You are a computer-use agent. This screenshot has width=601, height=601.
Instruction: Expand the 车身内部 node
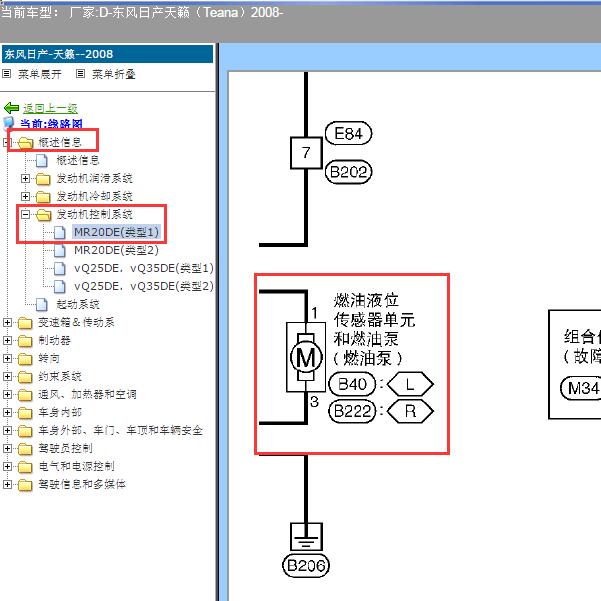[x=7, y=412]
